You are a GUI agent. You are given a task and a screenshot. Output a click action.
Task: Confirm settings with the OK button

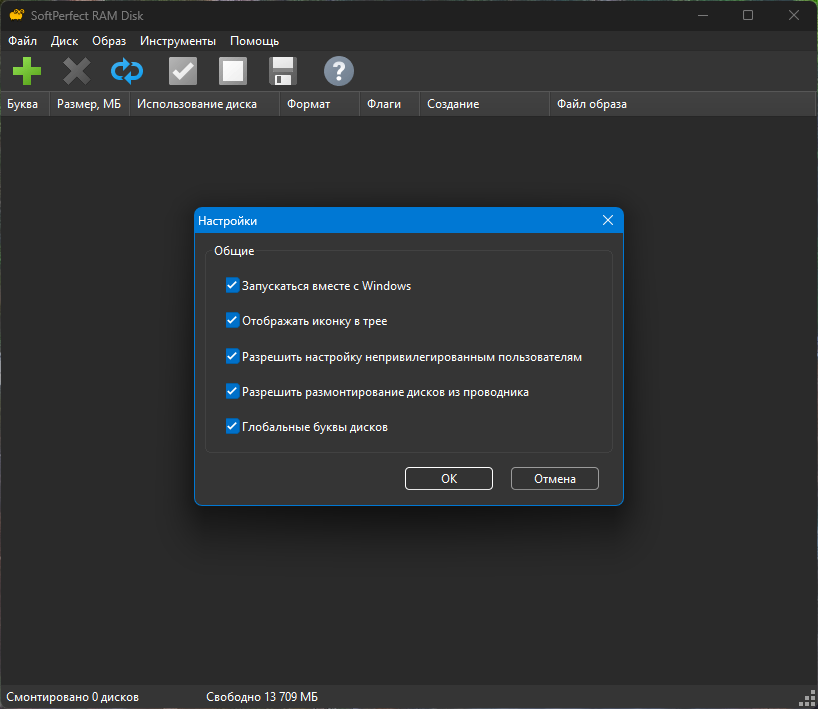pyautogui.click(x=449, y=478)
